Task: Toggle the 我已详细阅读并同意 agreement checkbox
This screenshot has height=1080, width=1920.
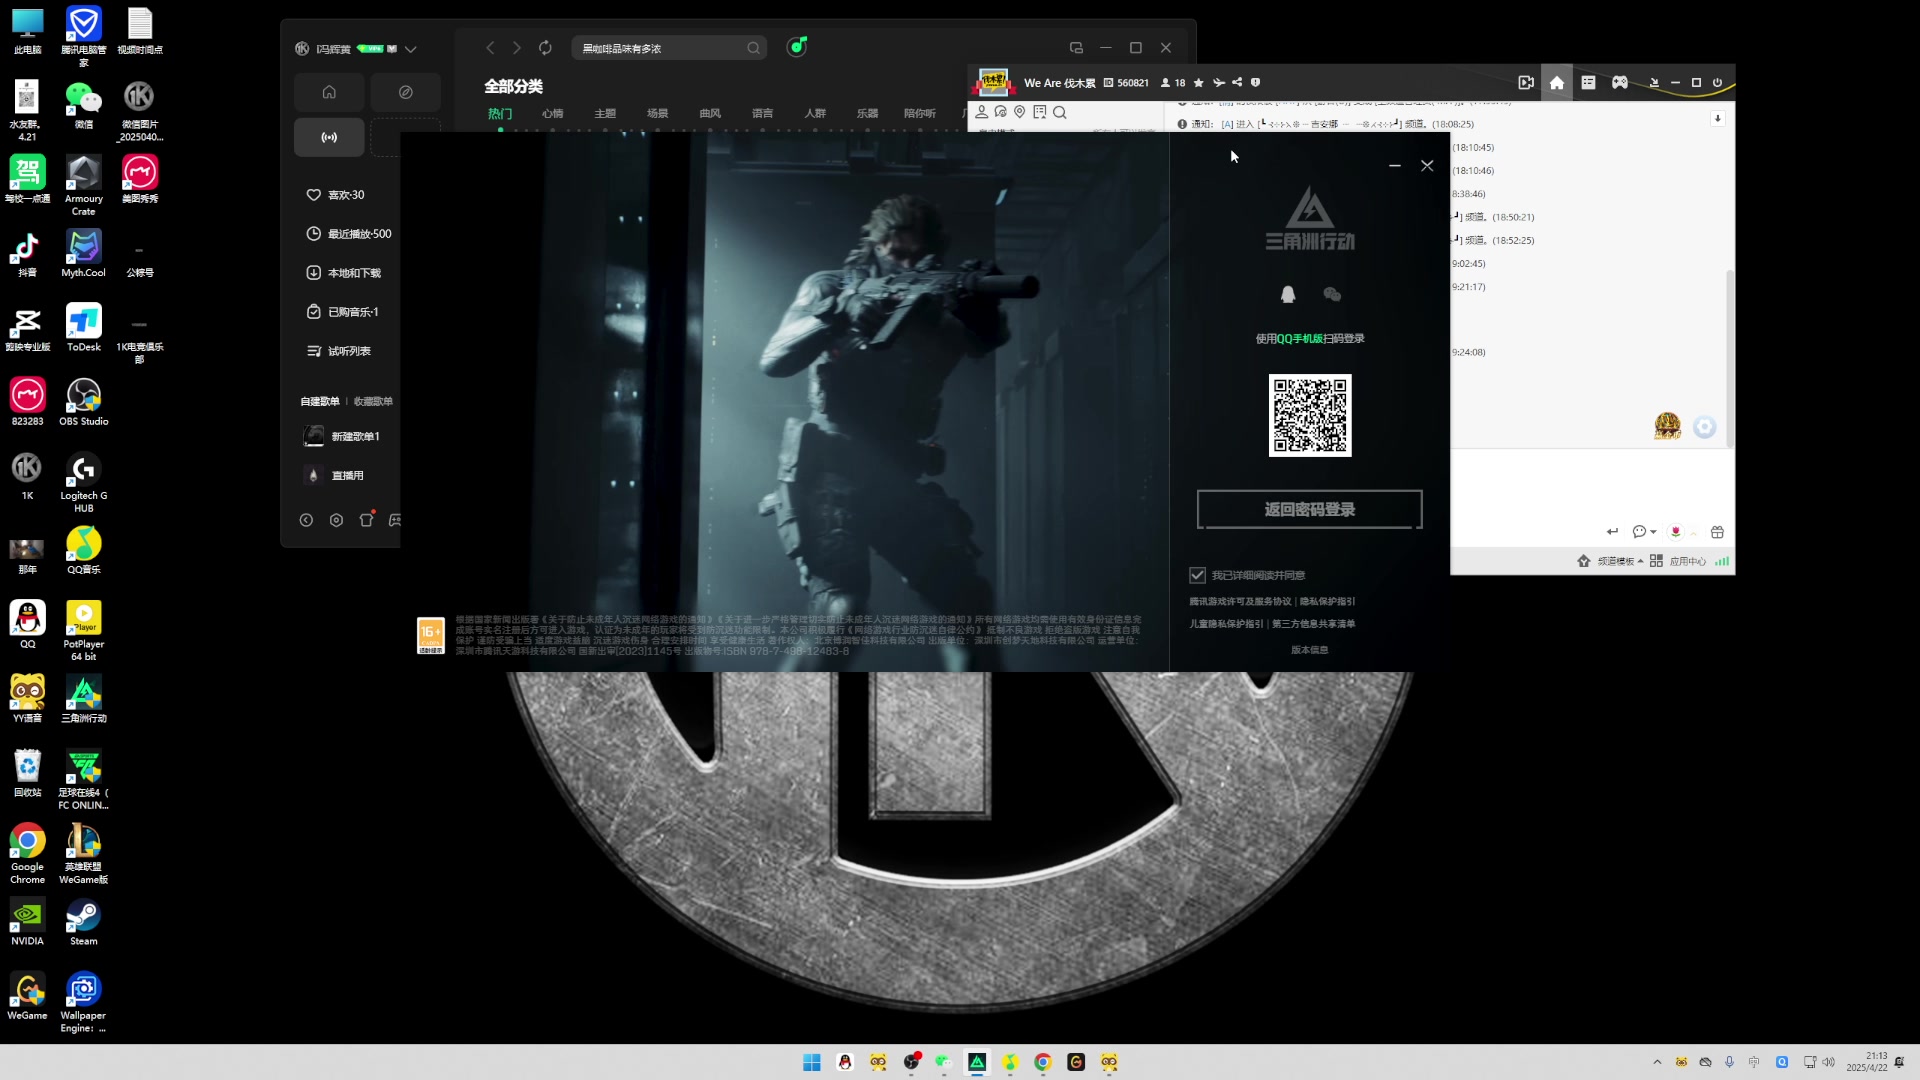Action: tap(1197, 575)
